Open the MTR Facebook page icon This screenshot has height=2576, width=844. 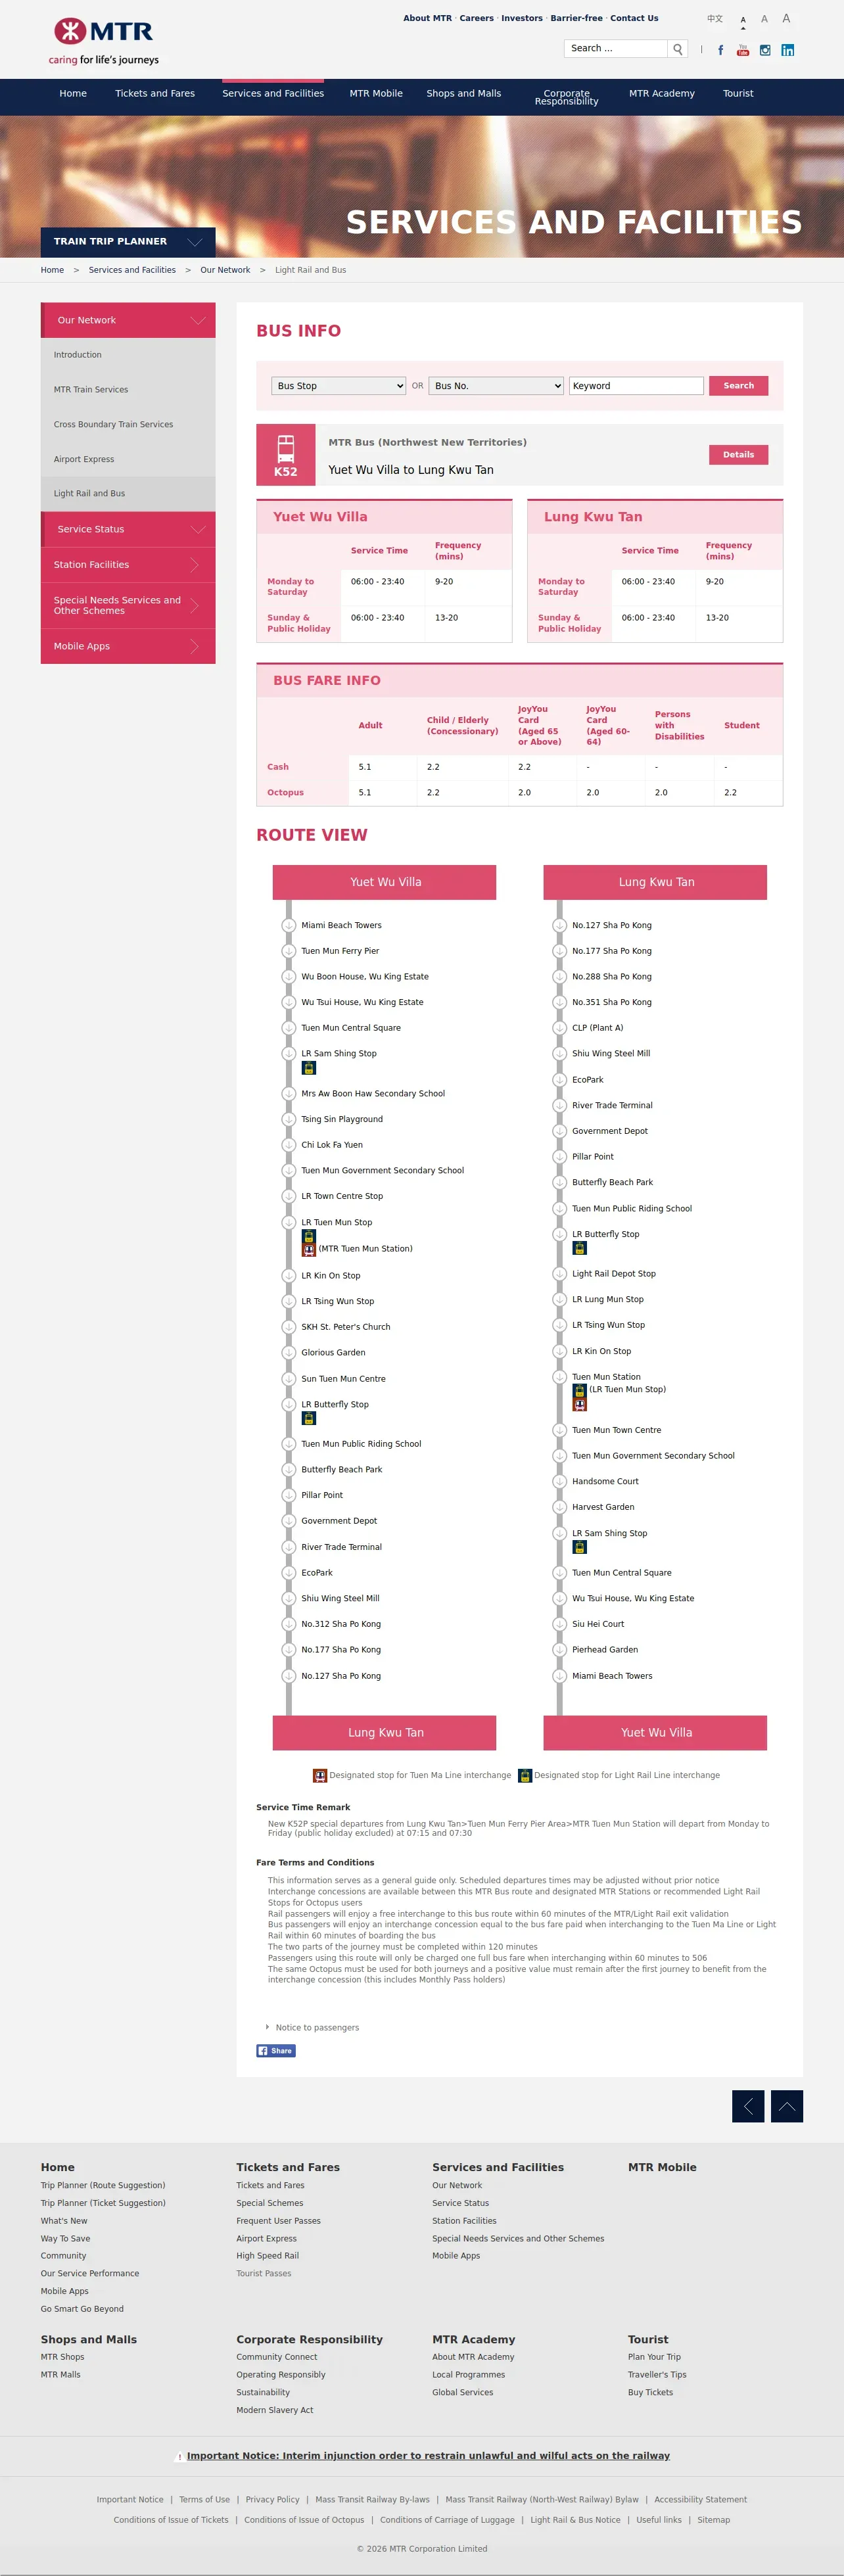click(x=720, y=50)
